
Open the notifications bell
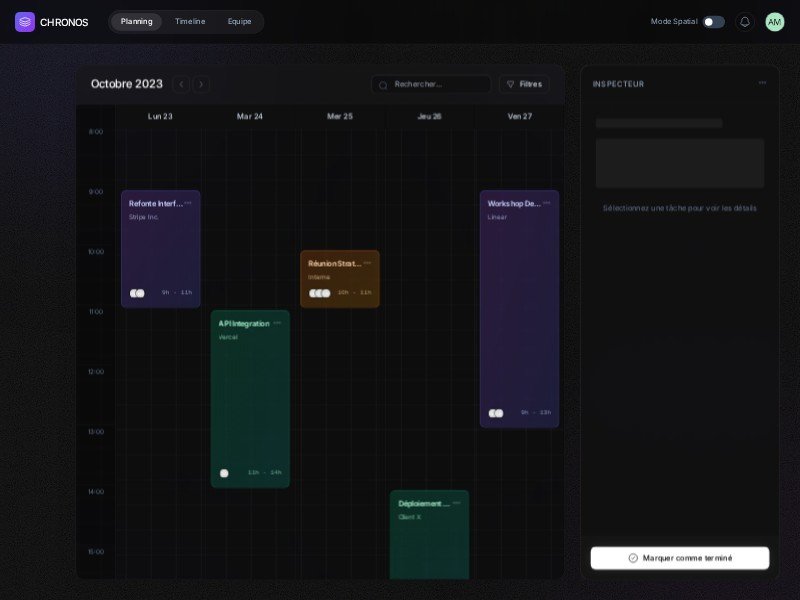745,22
